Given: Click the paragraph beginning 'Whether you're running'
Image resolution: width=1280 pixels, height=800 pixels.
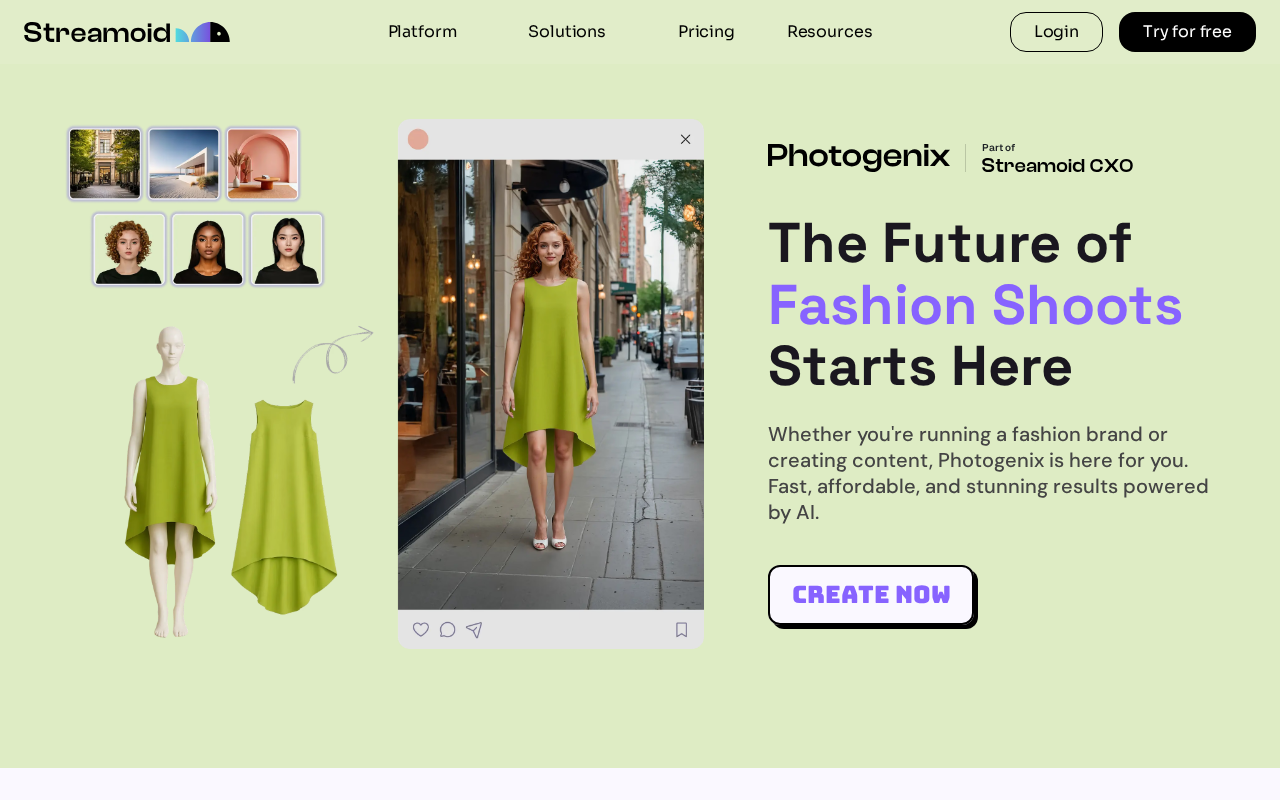Looking at the screenshot, I should tap(988, 473).
